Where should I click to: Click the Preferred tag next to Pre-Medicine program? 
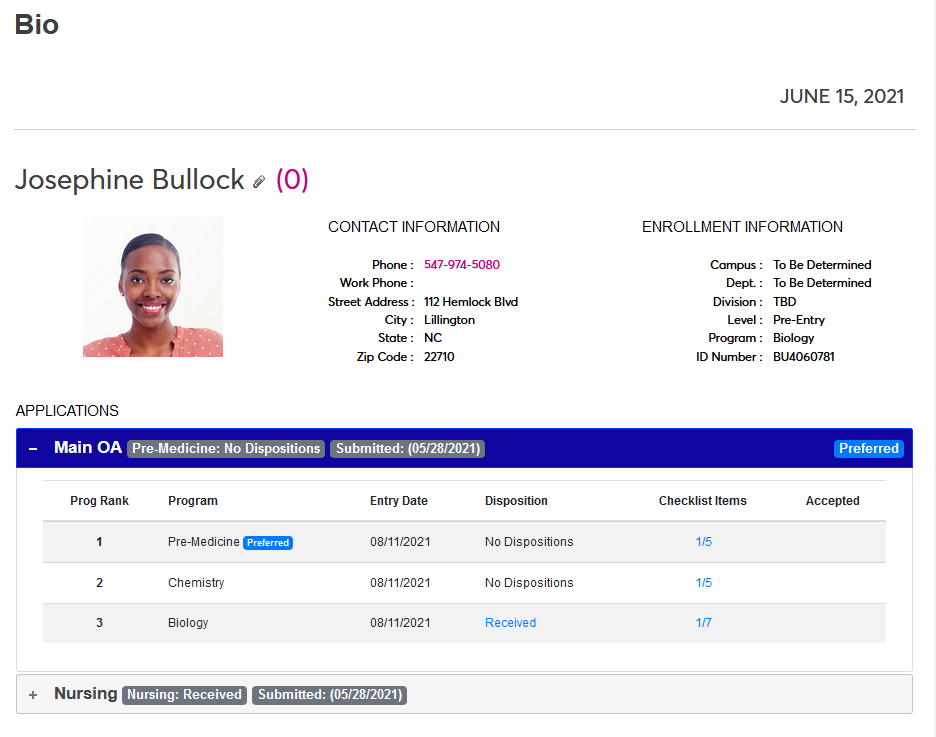(x=267, y=542)
